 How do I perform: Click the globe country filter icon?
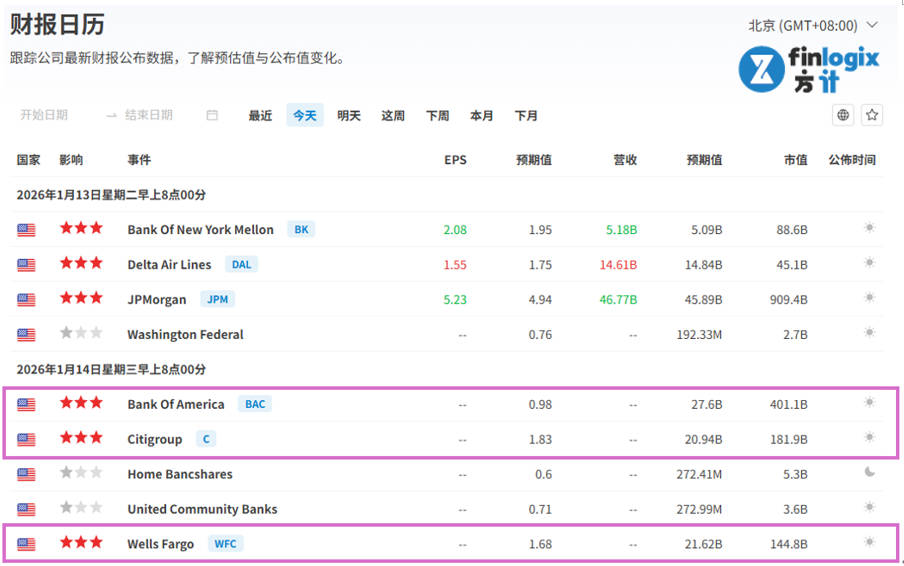(x=843, y=115)
